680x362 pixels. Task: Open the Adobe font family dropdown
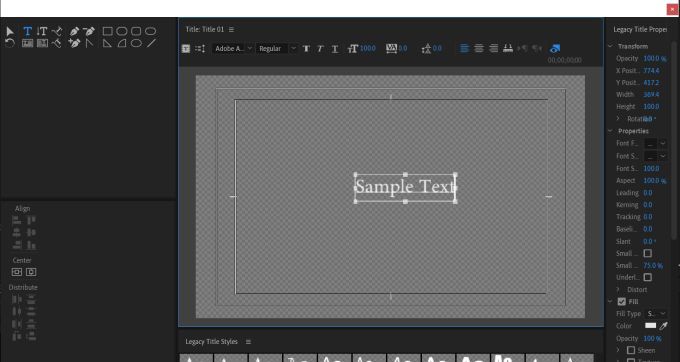pyautogui.click(x=232, y=49)
